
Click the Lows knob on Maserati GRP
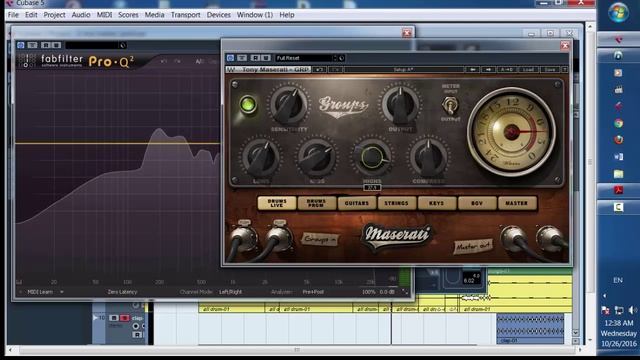260,158
